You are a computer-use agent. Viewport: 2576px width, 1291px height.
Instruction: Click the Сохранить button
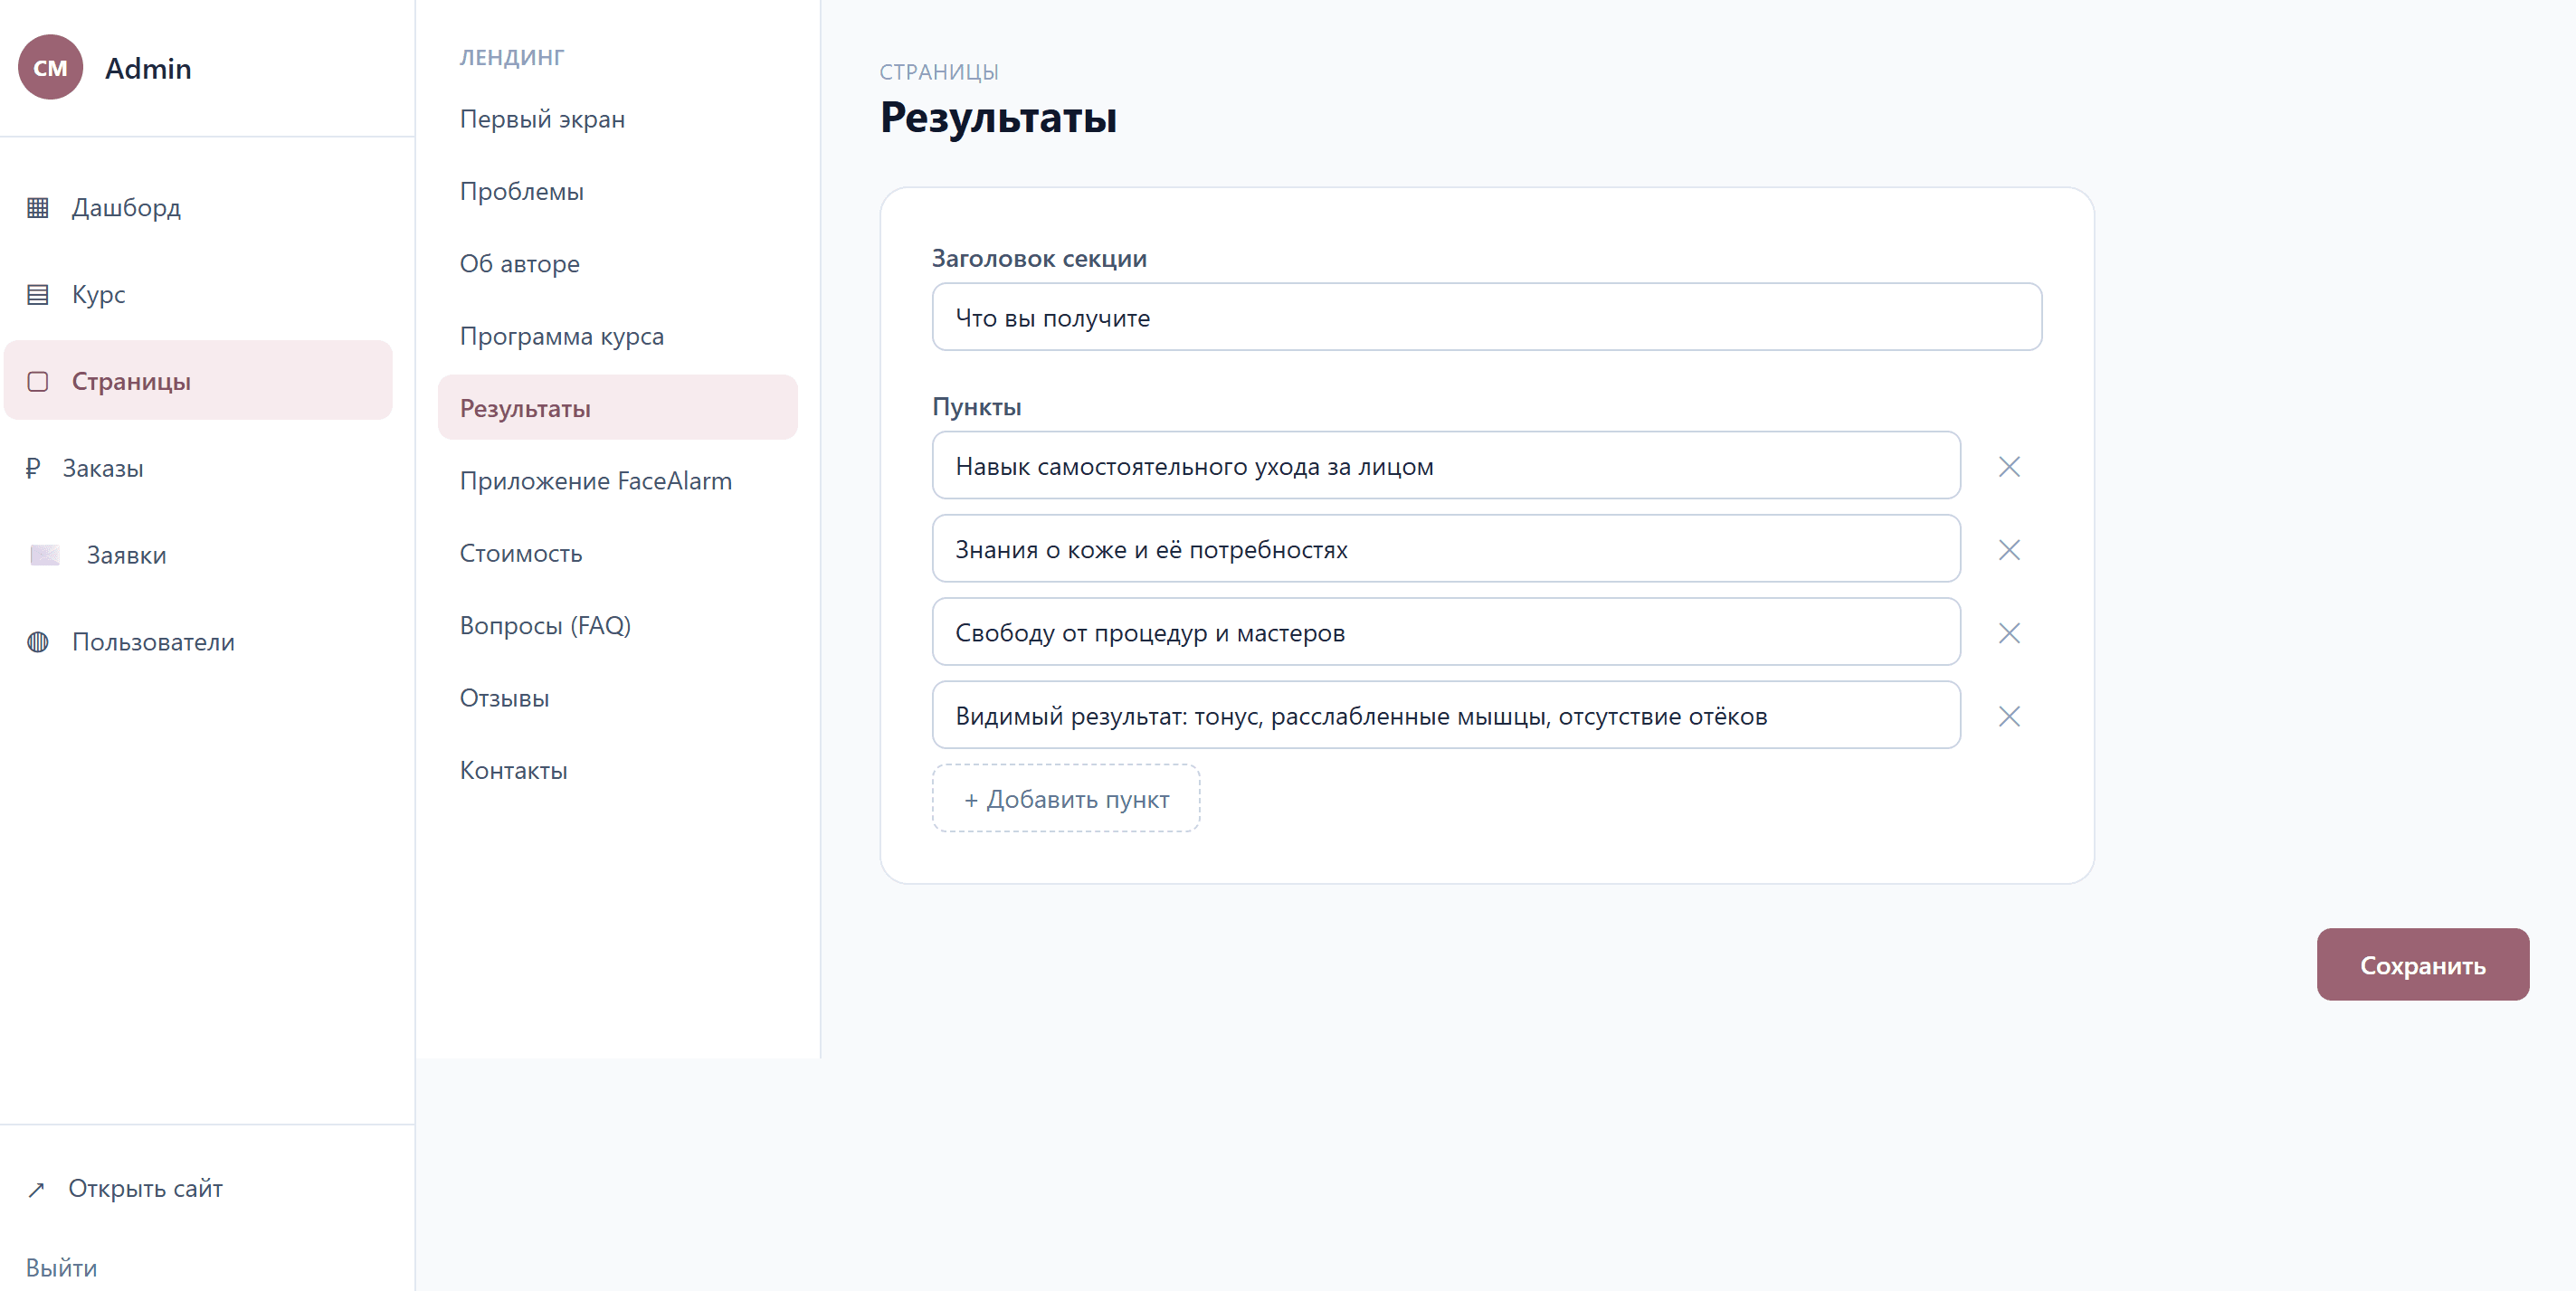pyautogui.click(x=2422, y=965)
